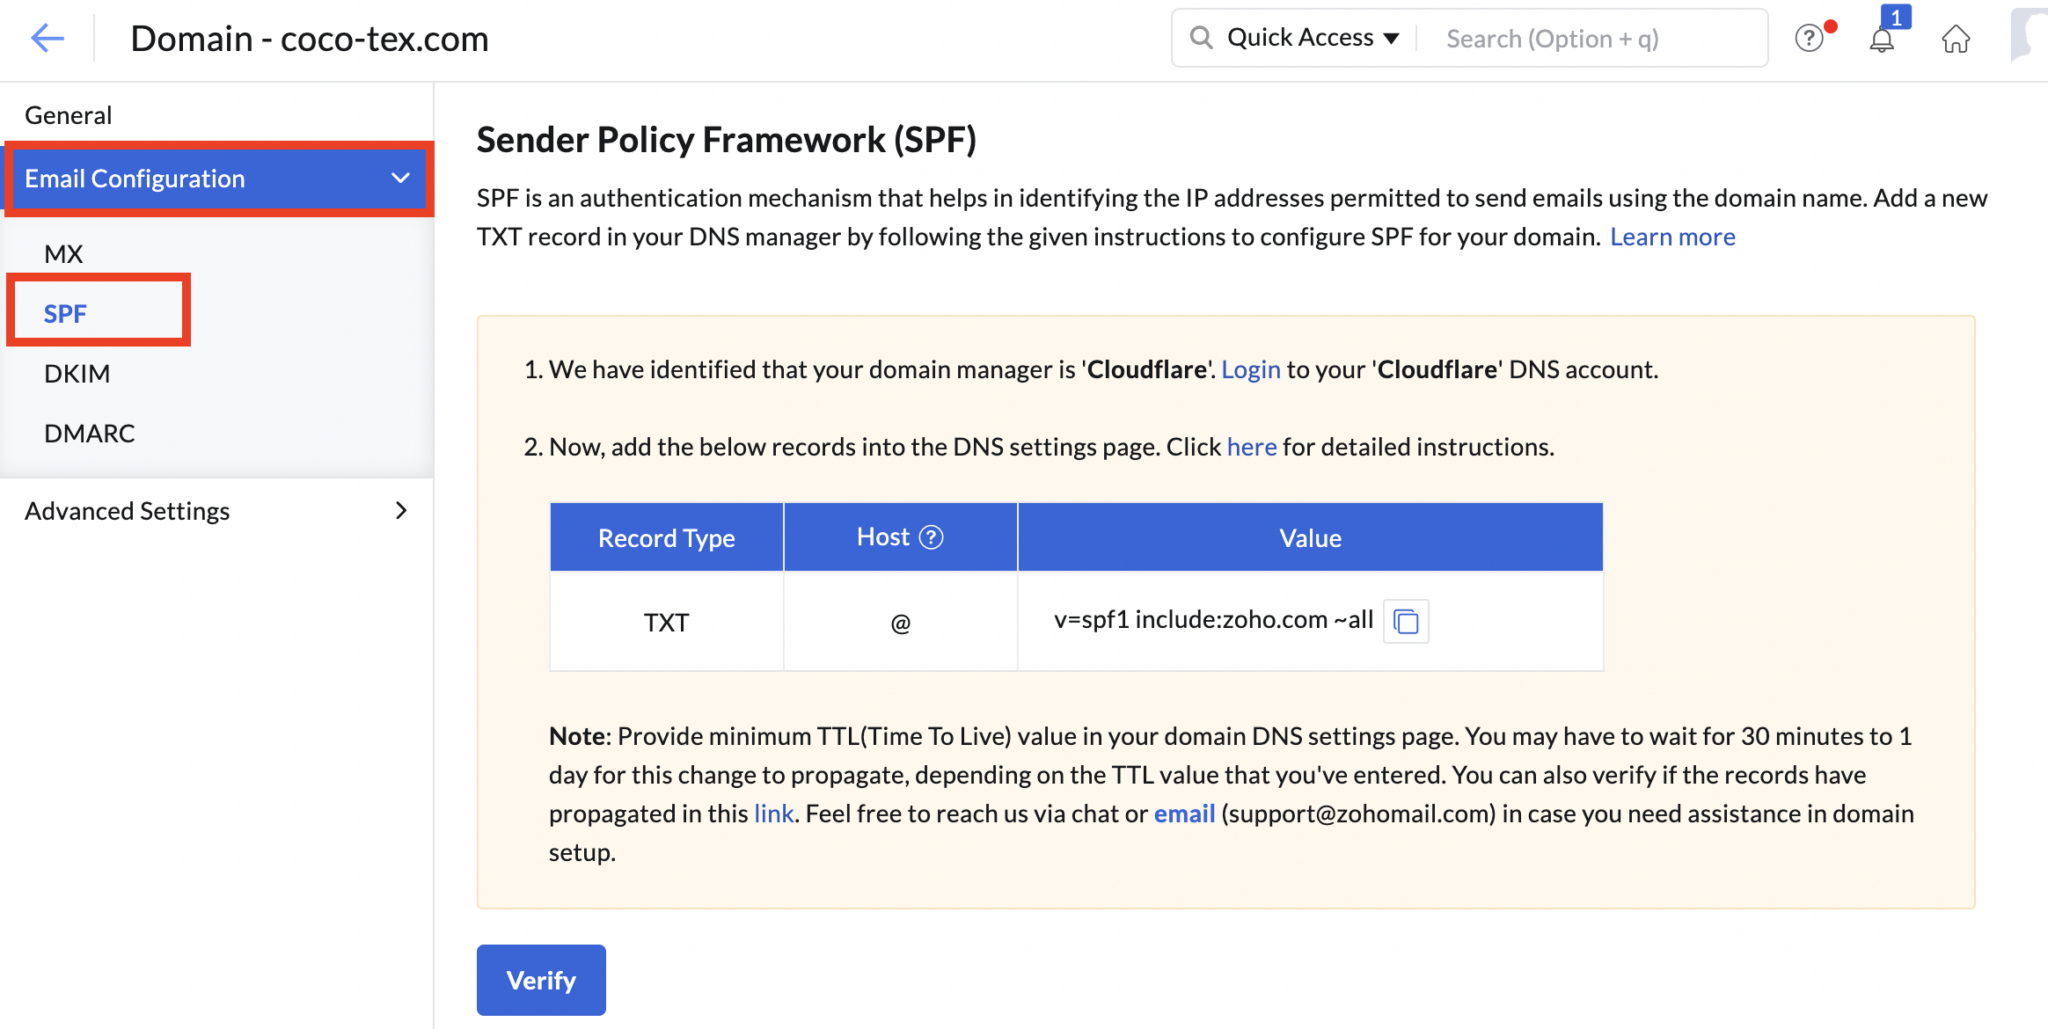Open the notifications bell
Viewport: 2048px width, 1029px height.
click(1884, 38)
